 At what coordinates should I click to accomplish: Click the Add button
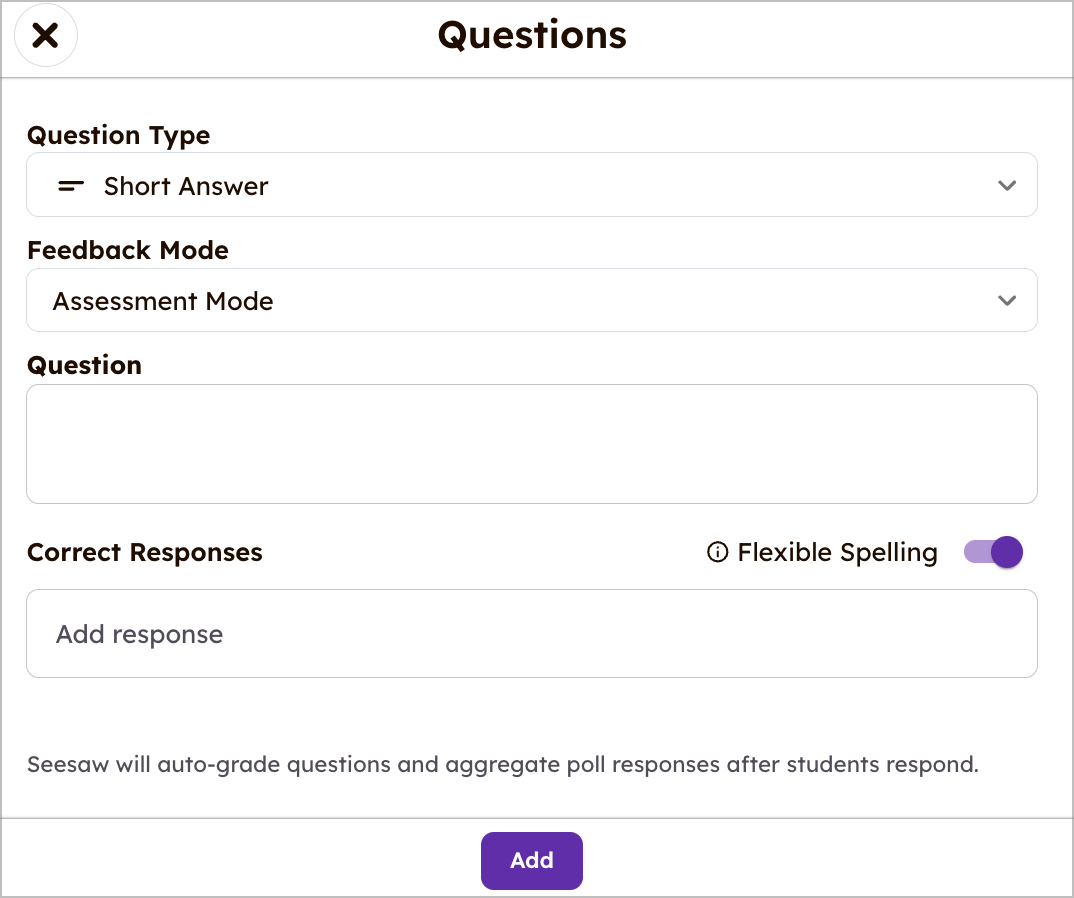click(x=532, y=860)
